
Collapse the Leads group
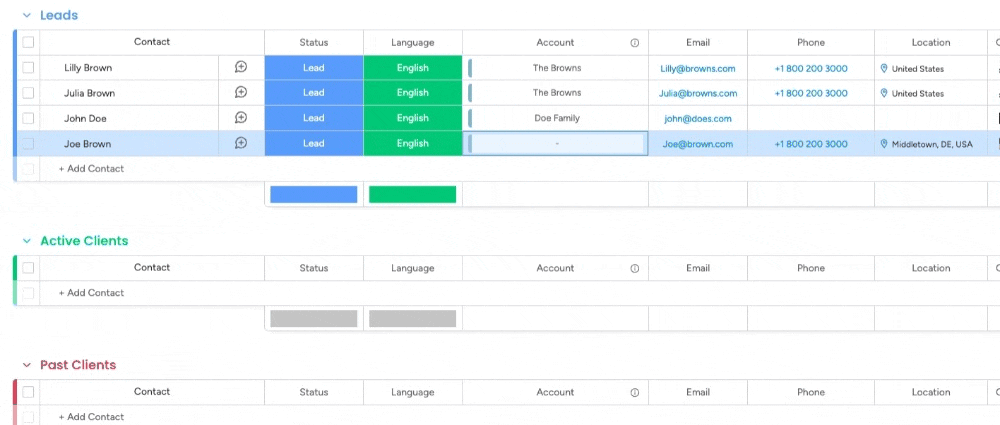click(x=27, y=16)
